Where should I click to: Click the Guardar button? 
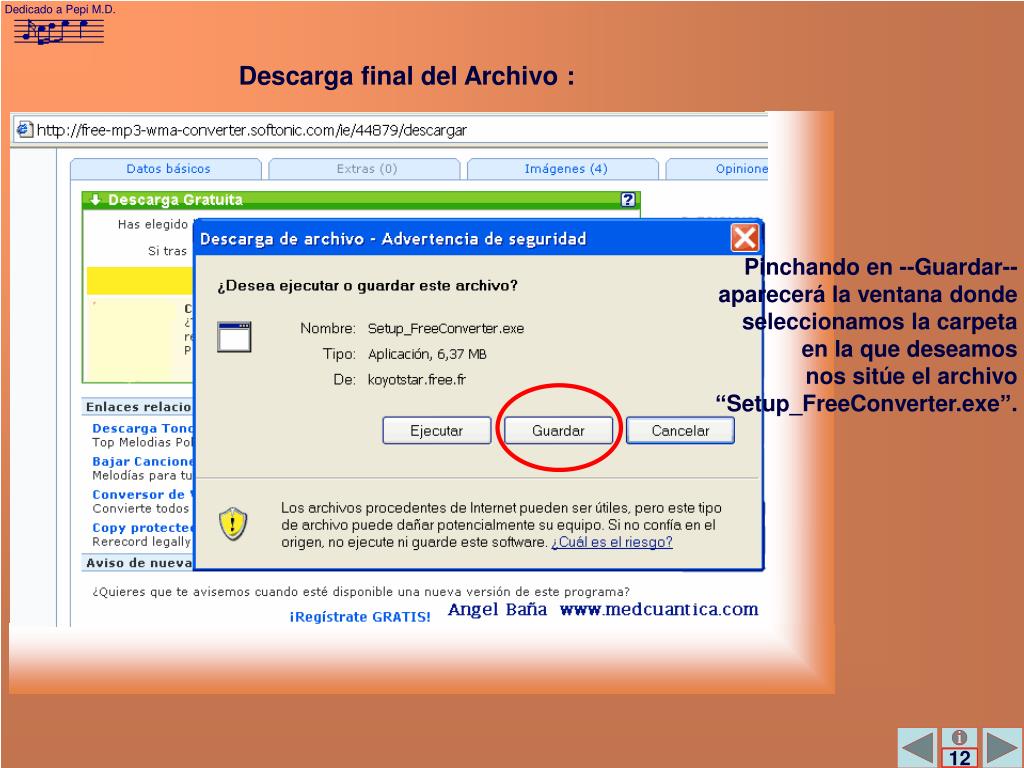(x=558, y=430)
